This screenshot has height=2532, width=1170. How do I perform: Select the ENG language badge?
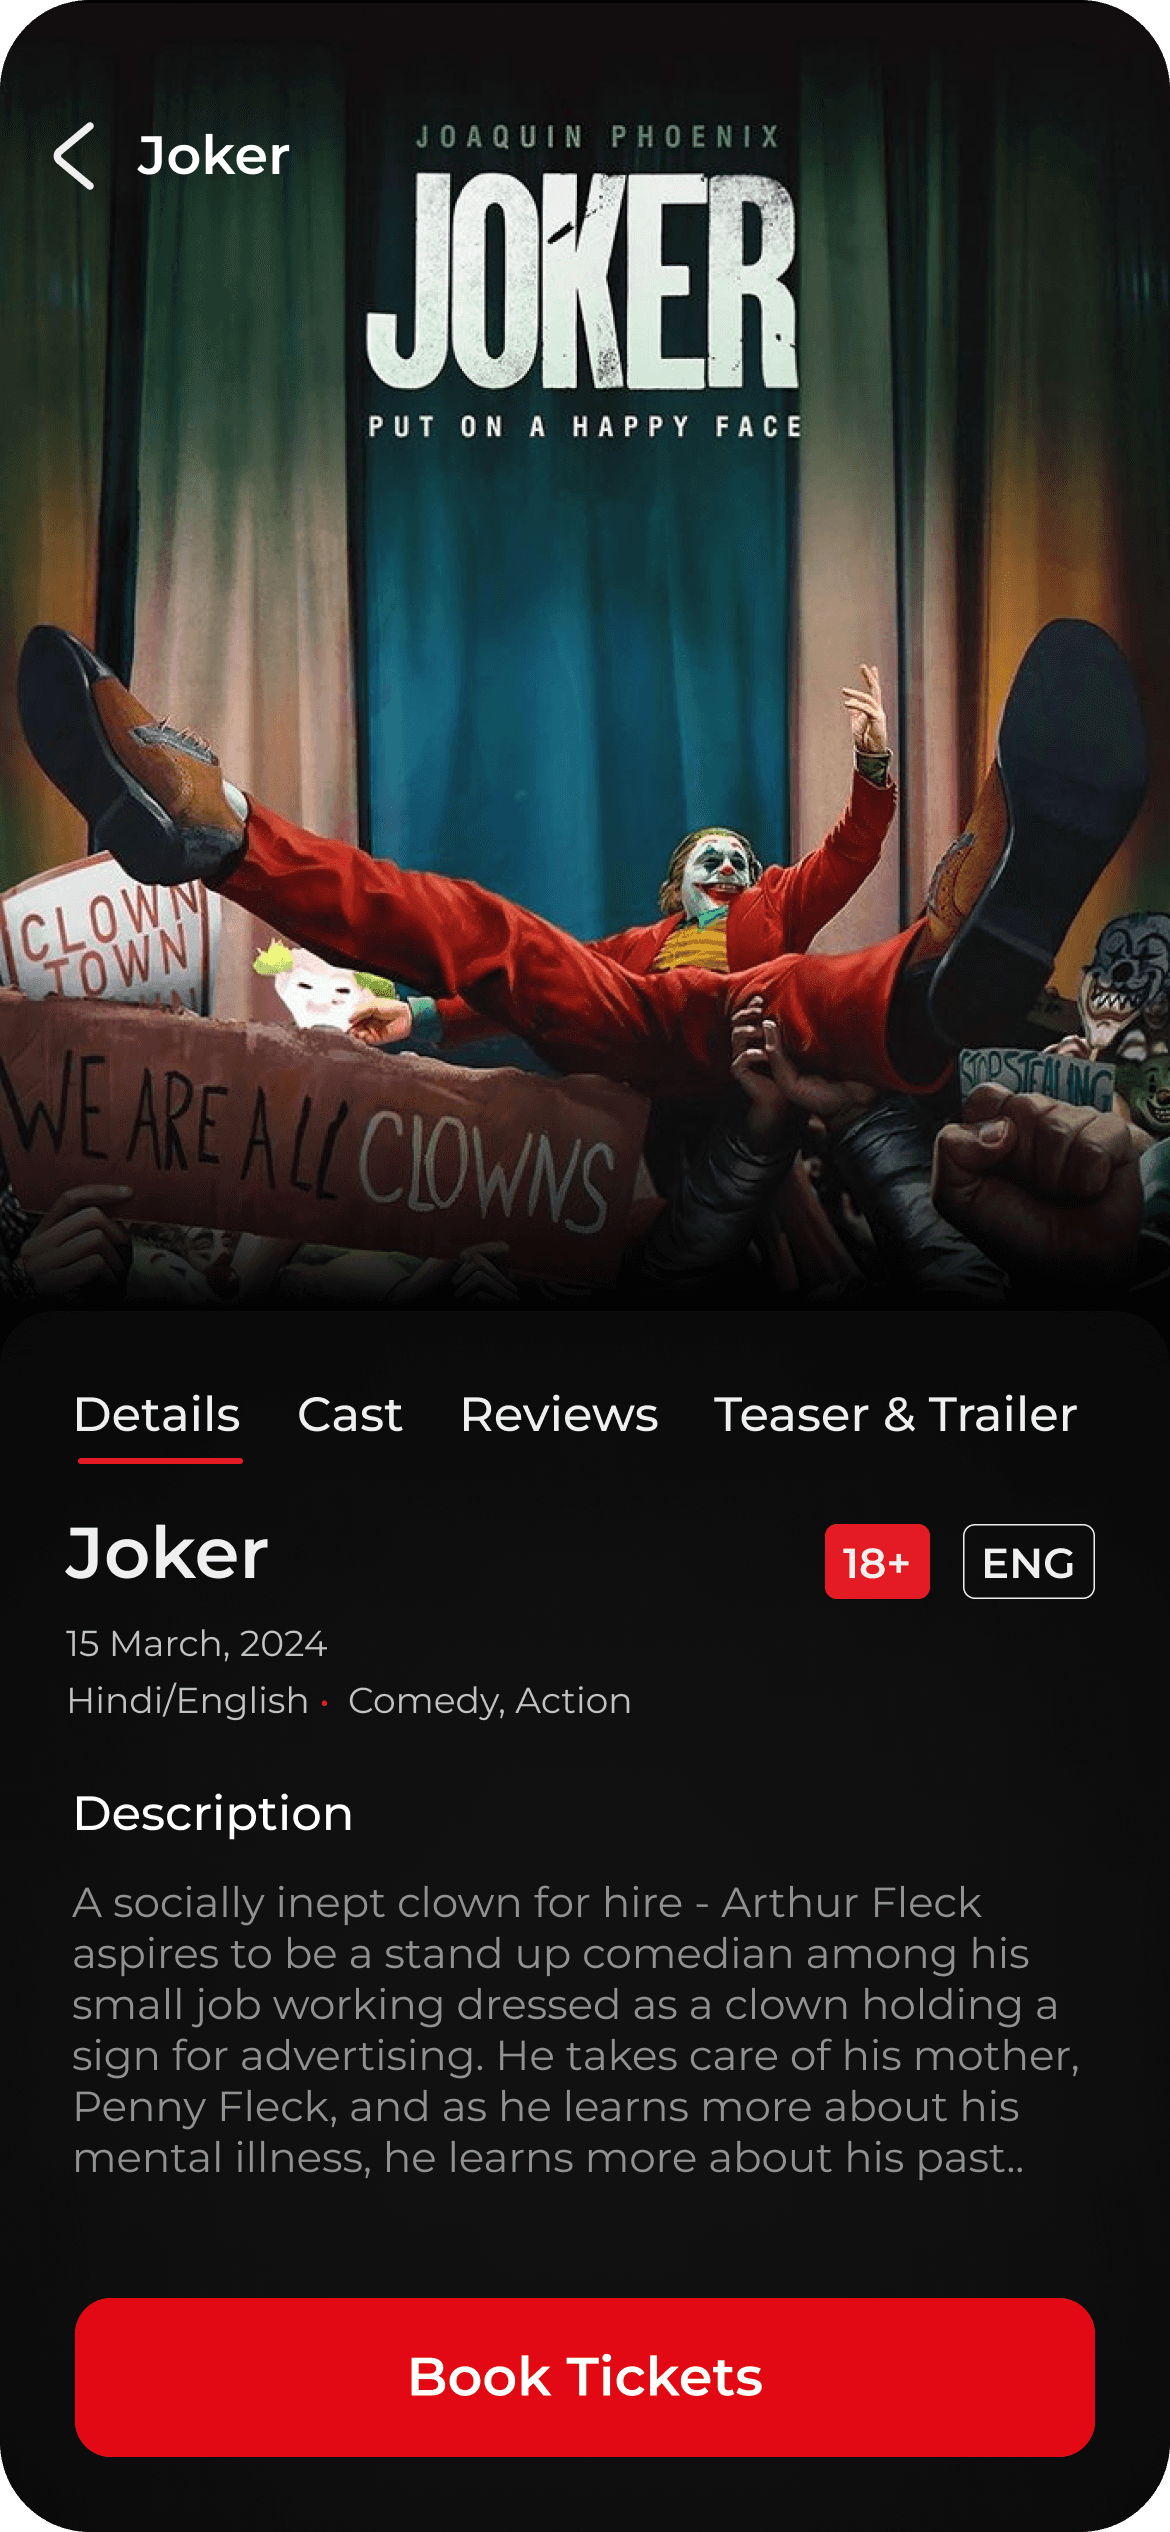click(1028, 1561)
